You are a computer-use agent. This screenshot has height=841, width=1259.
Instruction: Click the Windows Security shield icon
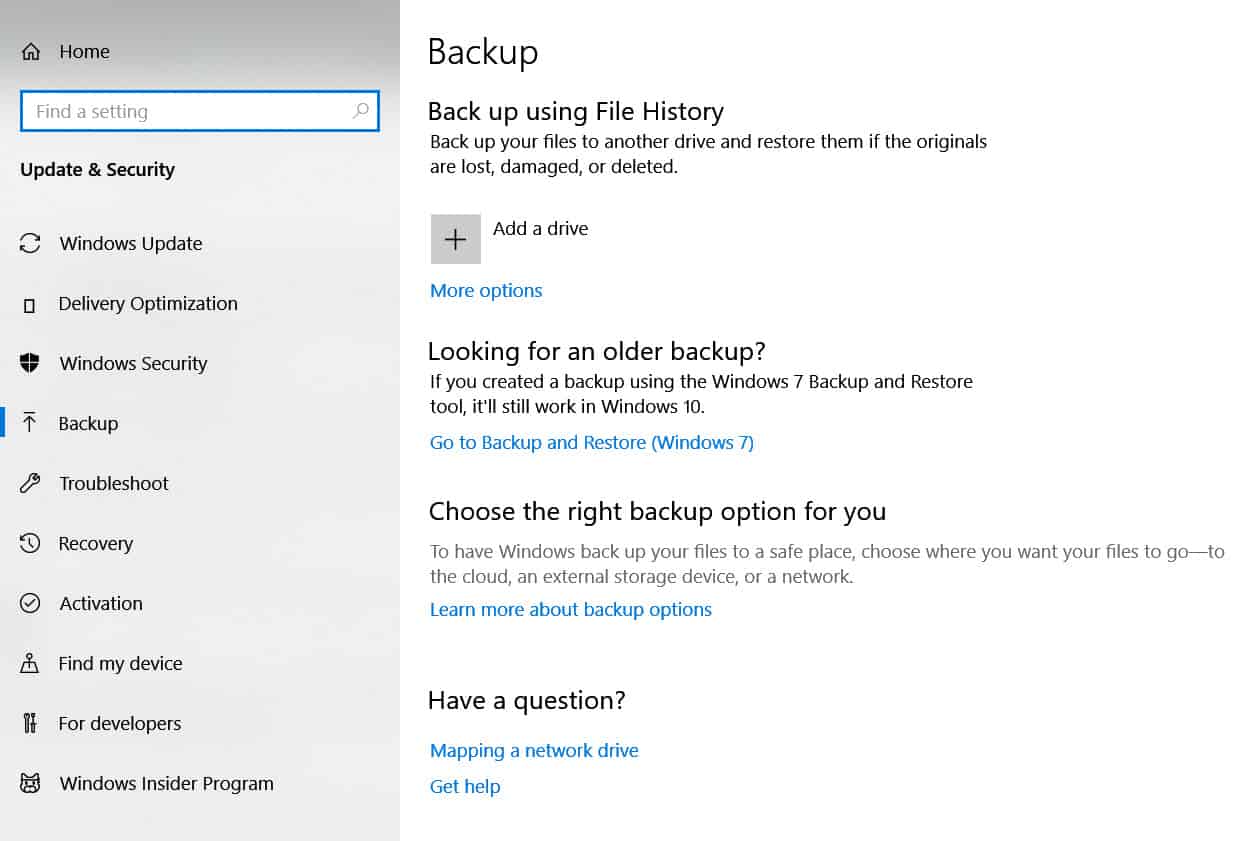pyautogui.click(x=30, y=364)
